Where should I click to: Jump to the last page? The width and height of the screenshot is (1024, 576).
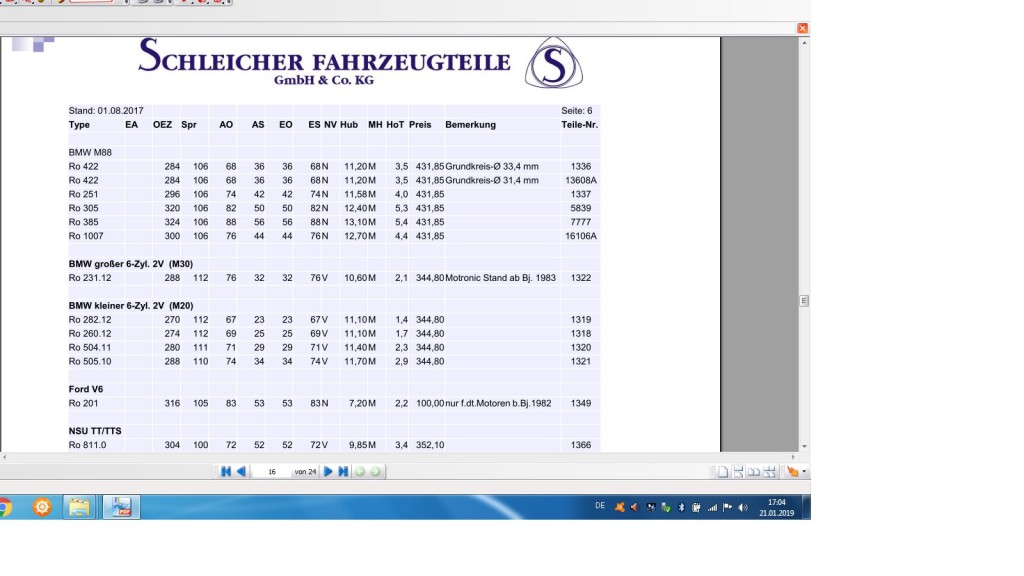pyautogui.click(x=343, y=472)
